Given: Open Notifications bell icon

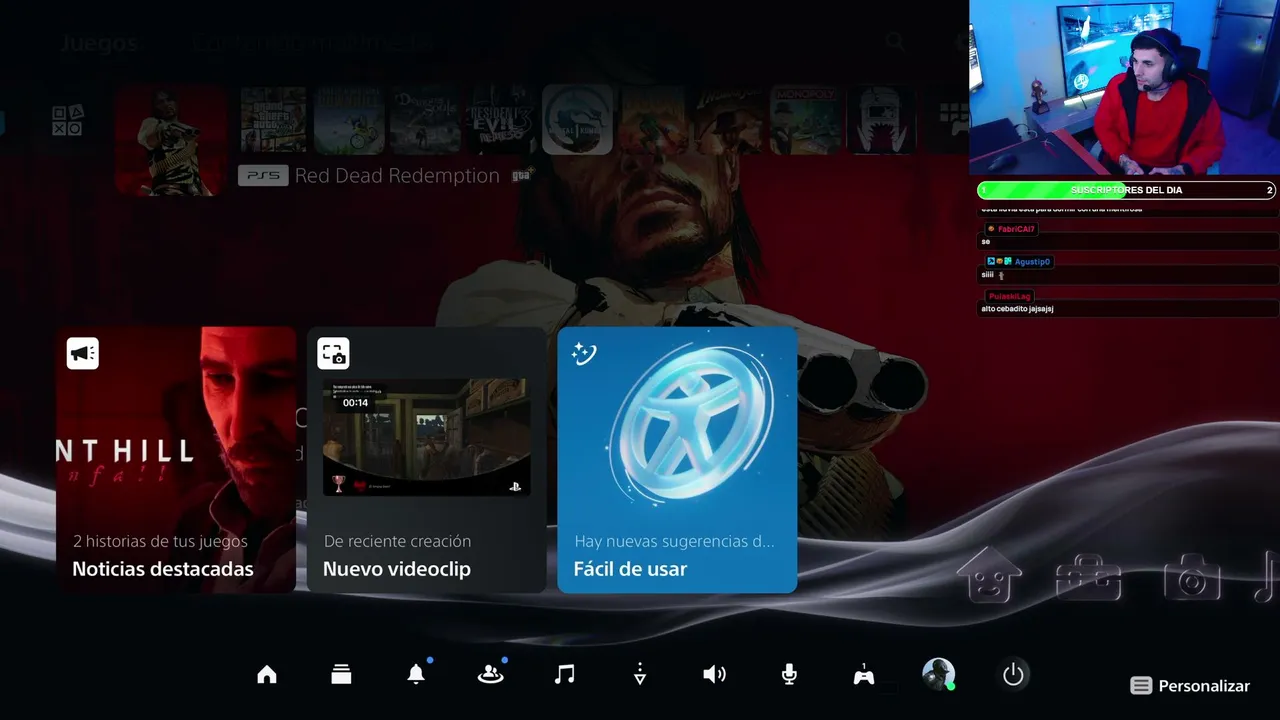Looking at the screenshot, I should 416,675.
